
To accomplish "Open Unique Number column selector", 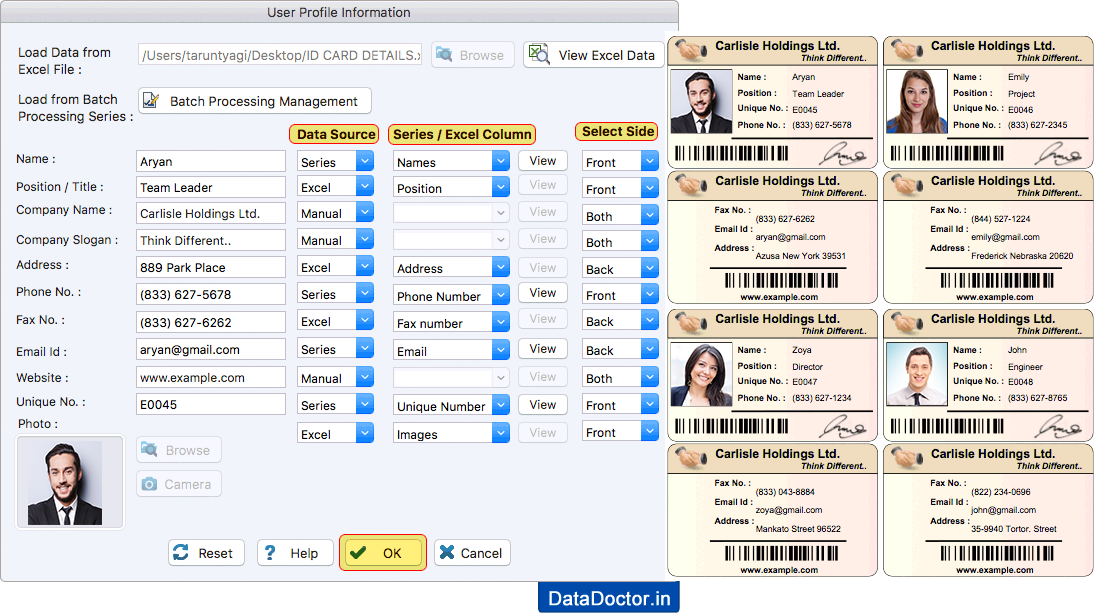I will (x=451, y=405).
